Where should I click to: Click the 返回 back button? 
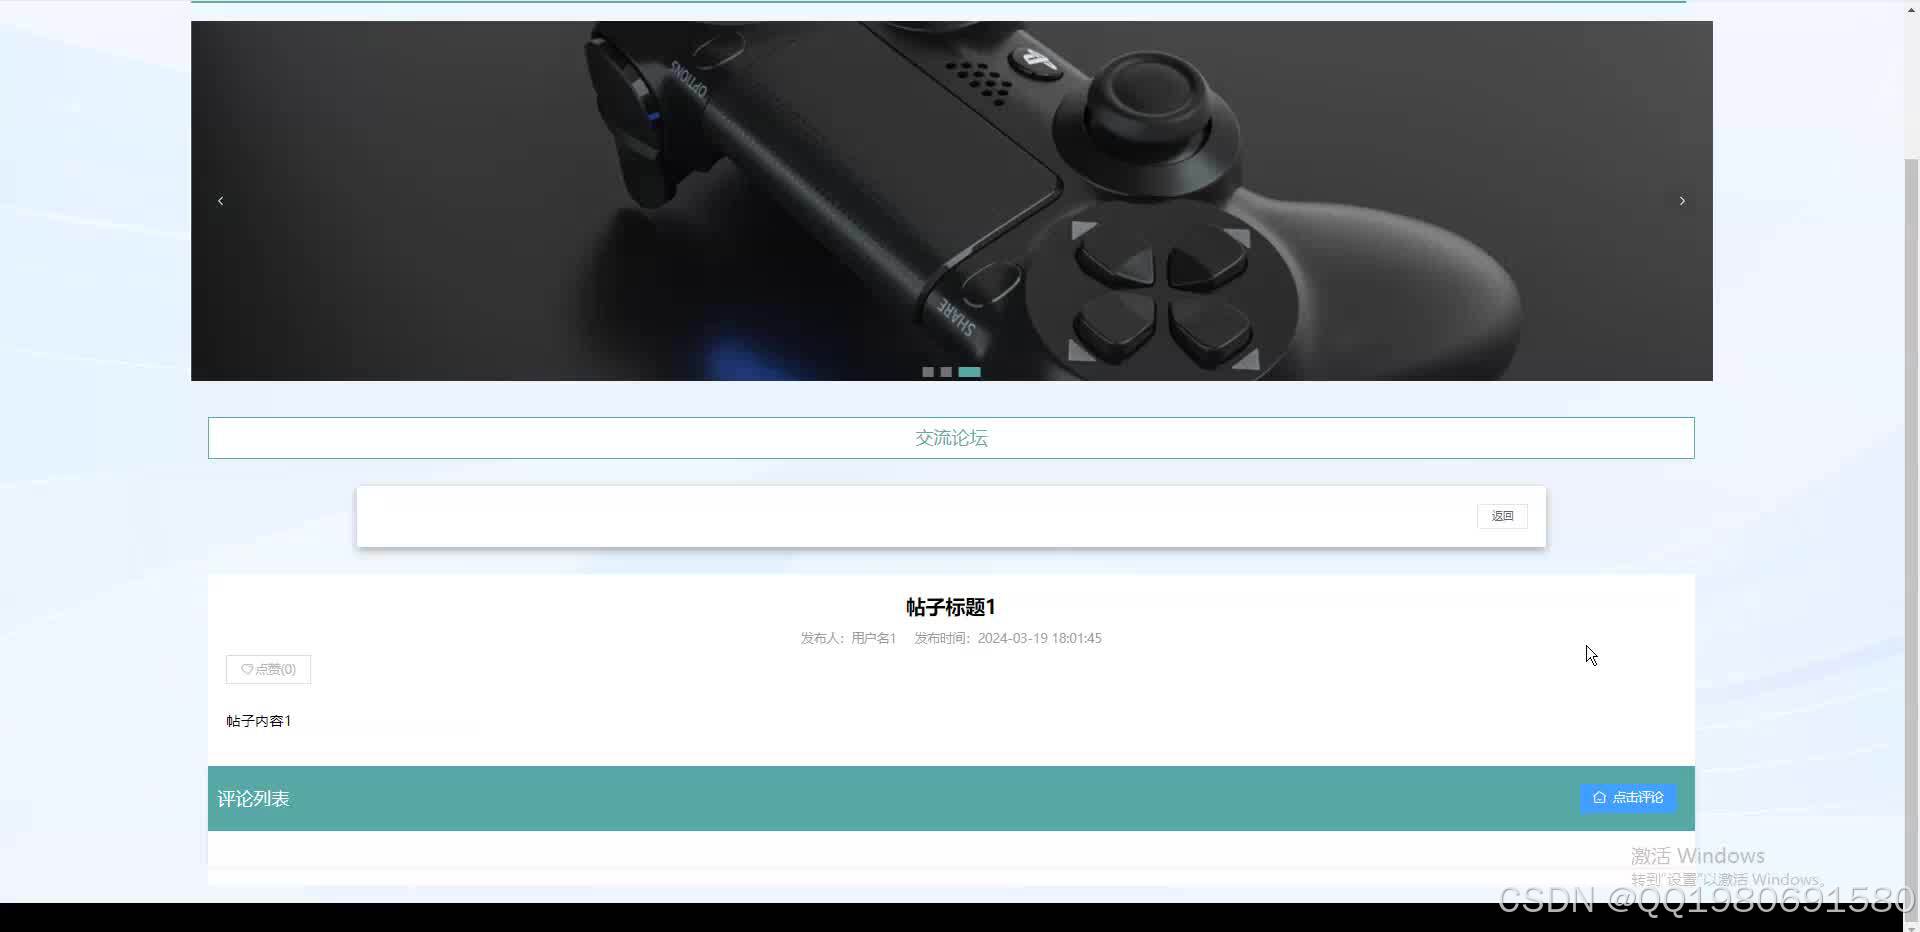pos(1502,516)
